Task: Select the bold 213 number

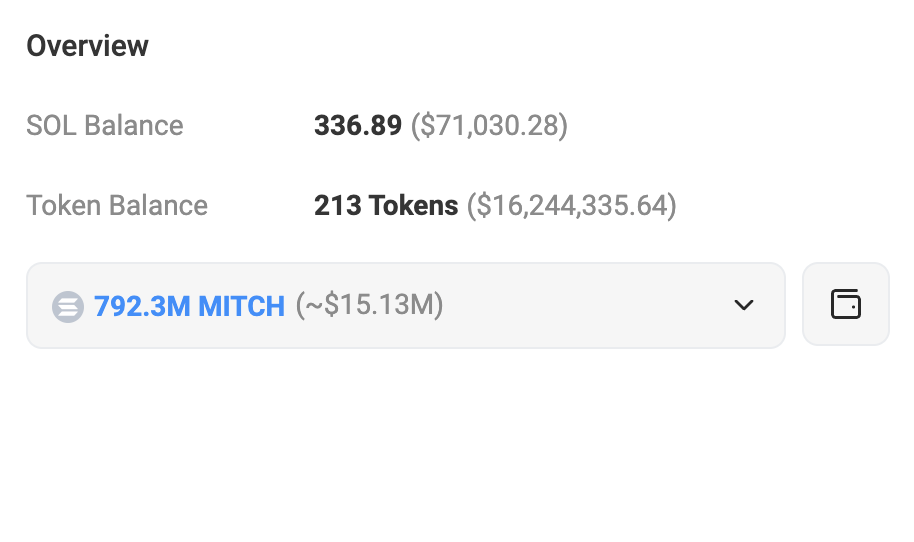Action: point(338,206)
